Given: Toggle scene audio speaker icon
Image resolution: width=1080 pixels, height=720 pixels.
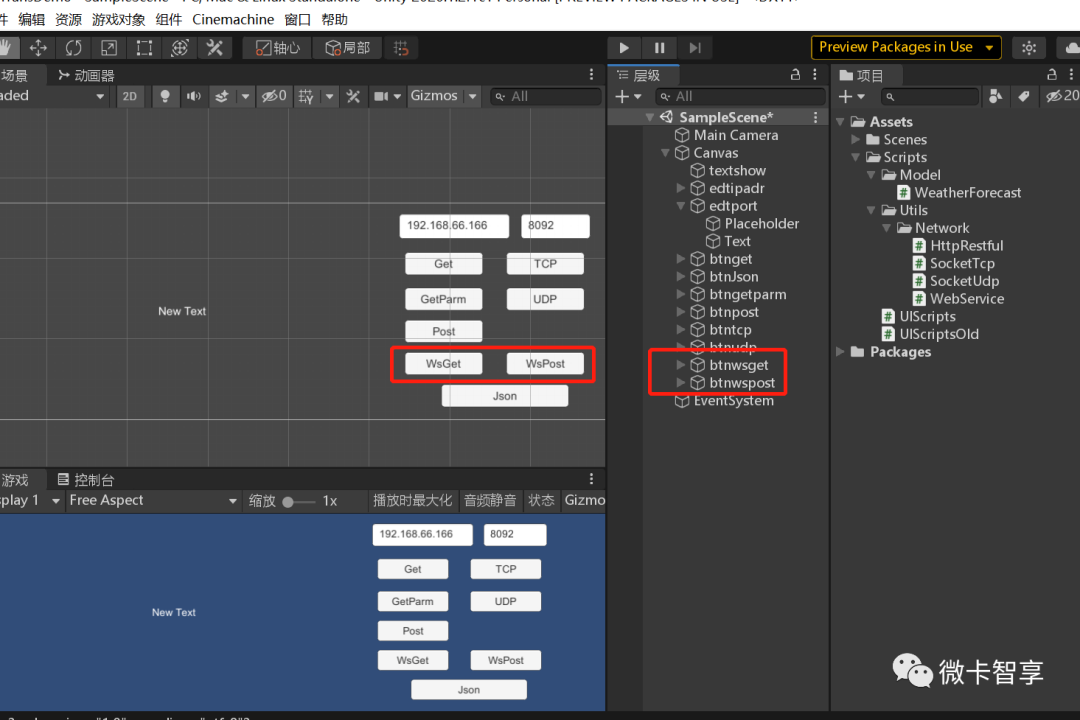Looking at the screenshot, I should pos(194,96).
